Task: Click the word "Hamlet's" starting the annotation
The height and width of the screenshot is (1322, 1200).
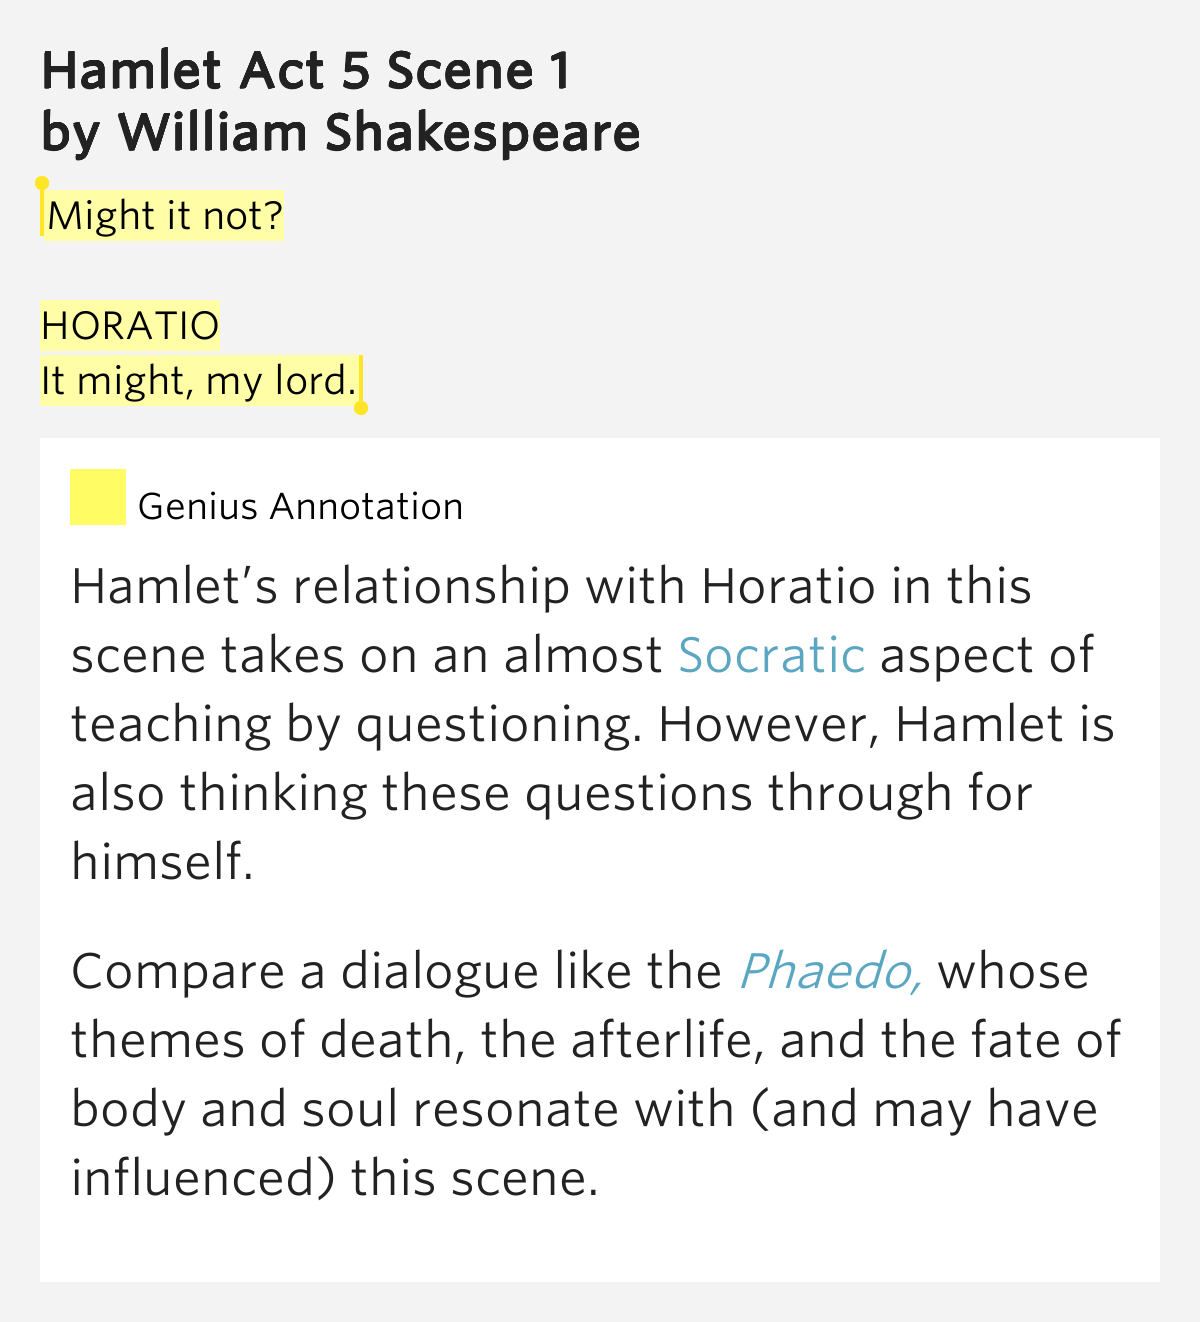Action: [174, 587]
